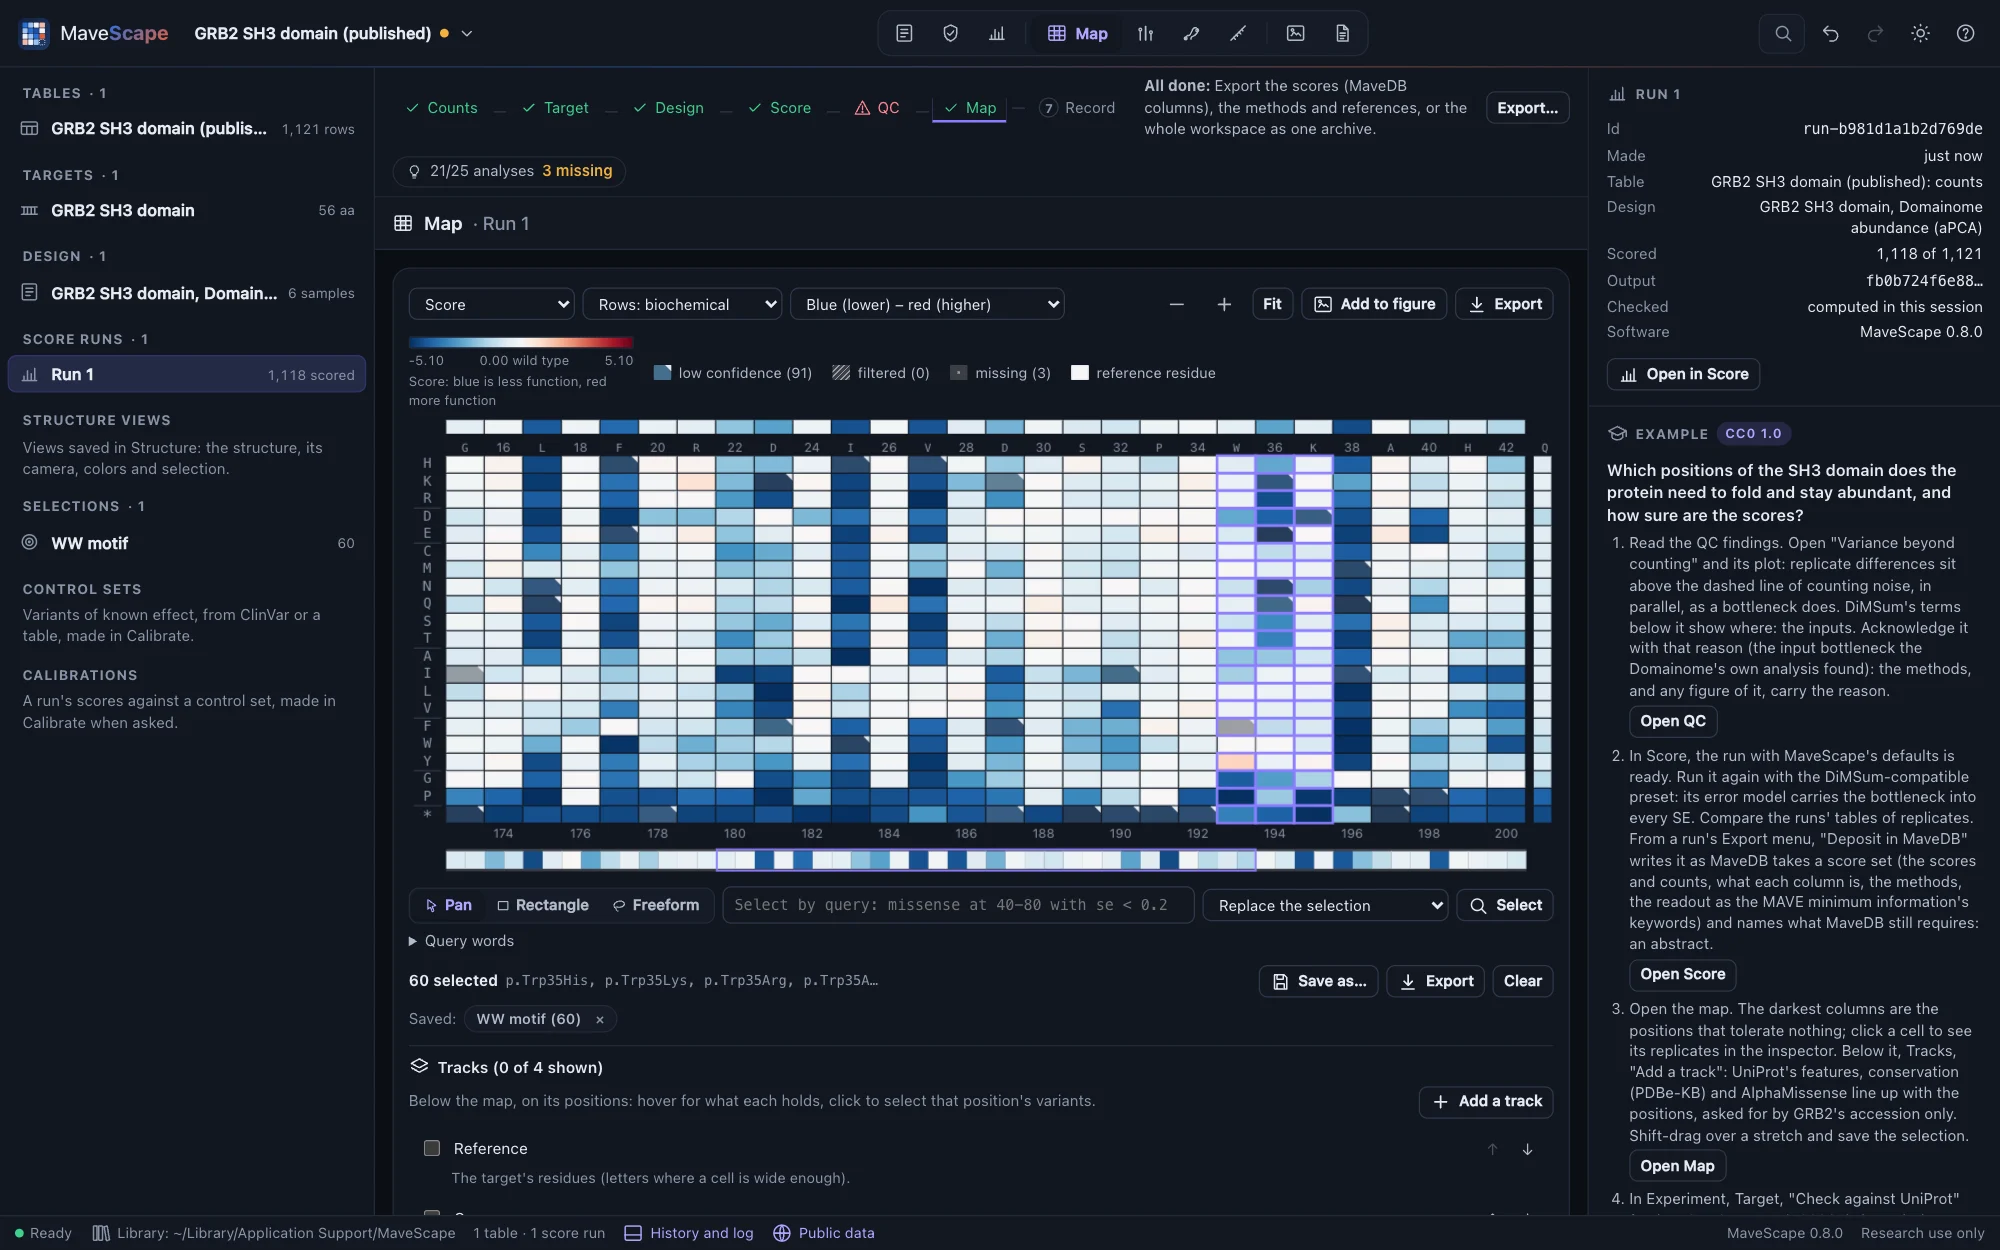Zoom out the heatmap with the minus icon

pyautogui.click(x=1177, y=305)
